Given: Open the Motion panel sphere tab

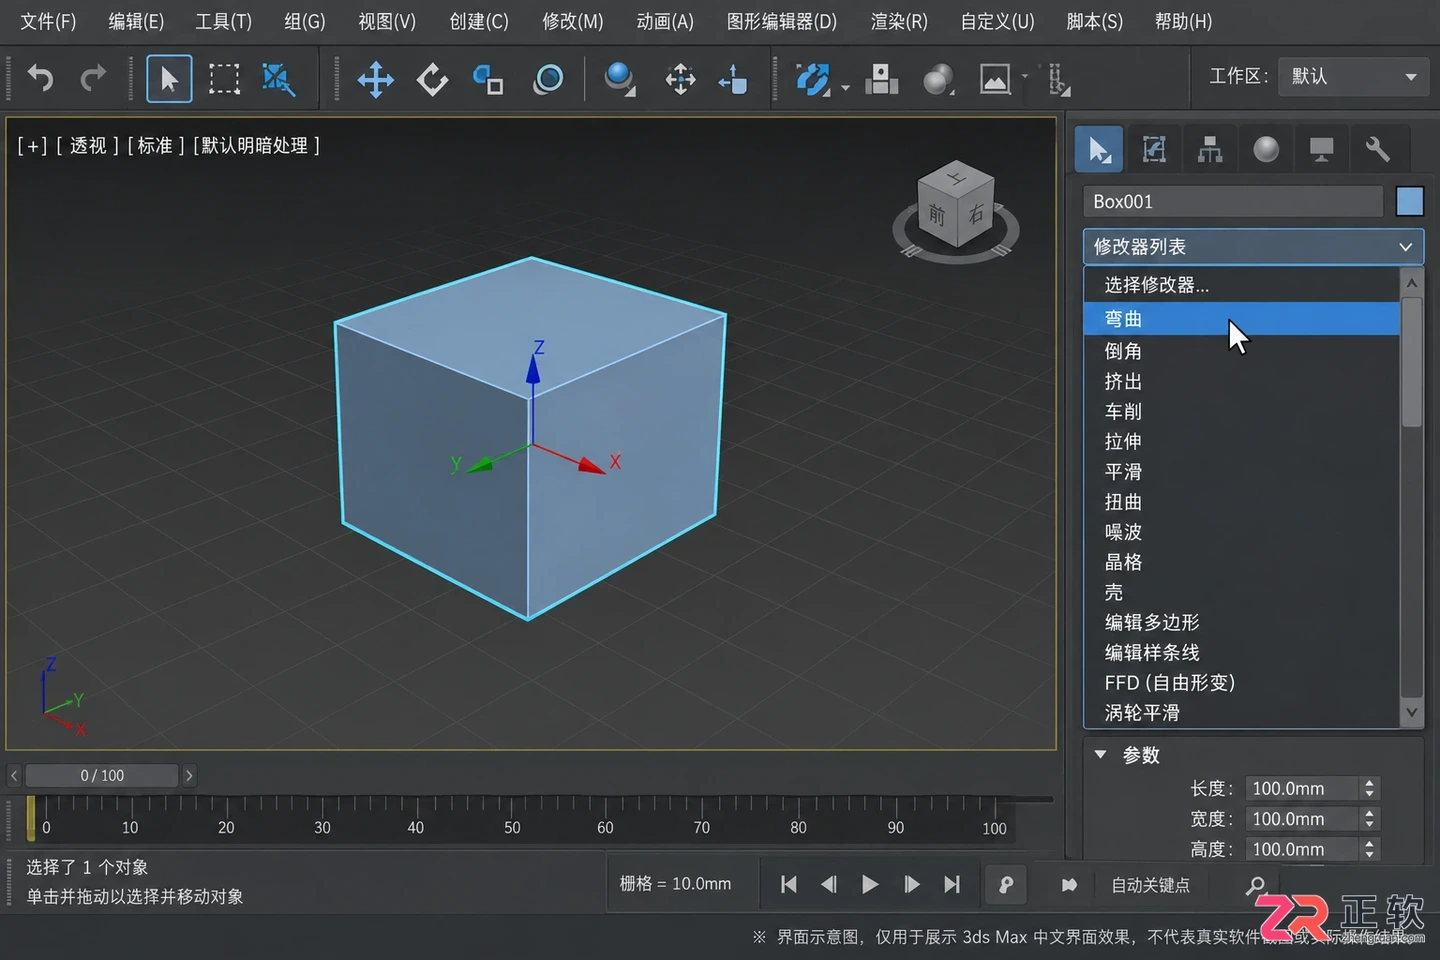Looking at the screenshot, I should [x=1266, y=150].
